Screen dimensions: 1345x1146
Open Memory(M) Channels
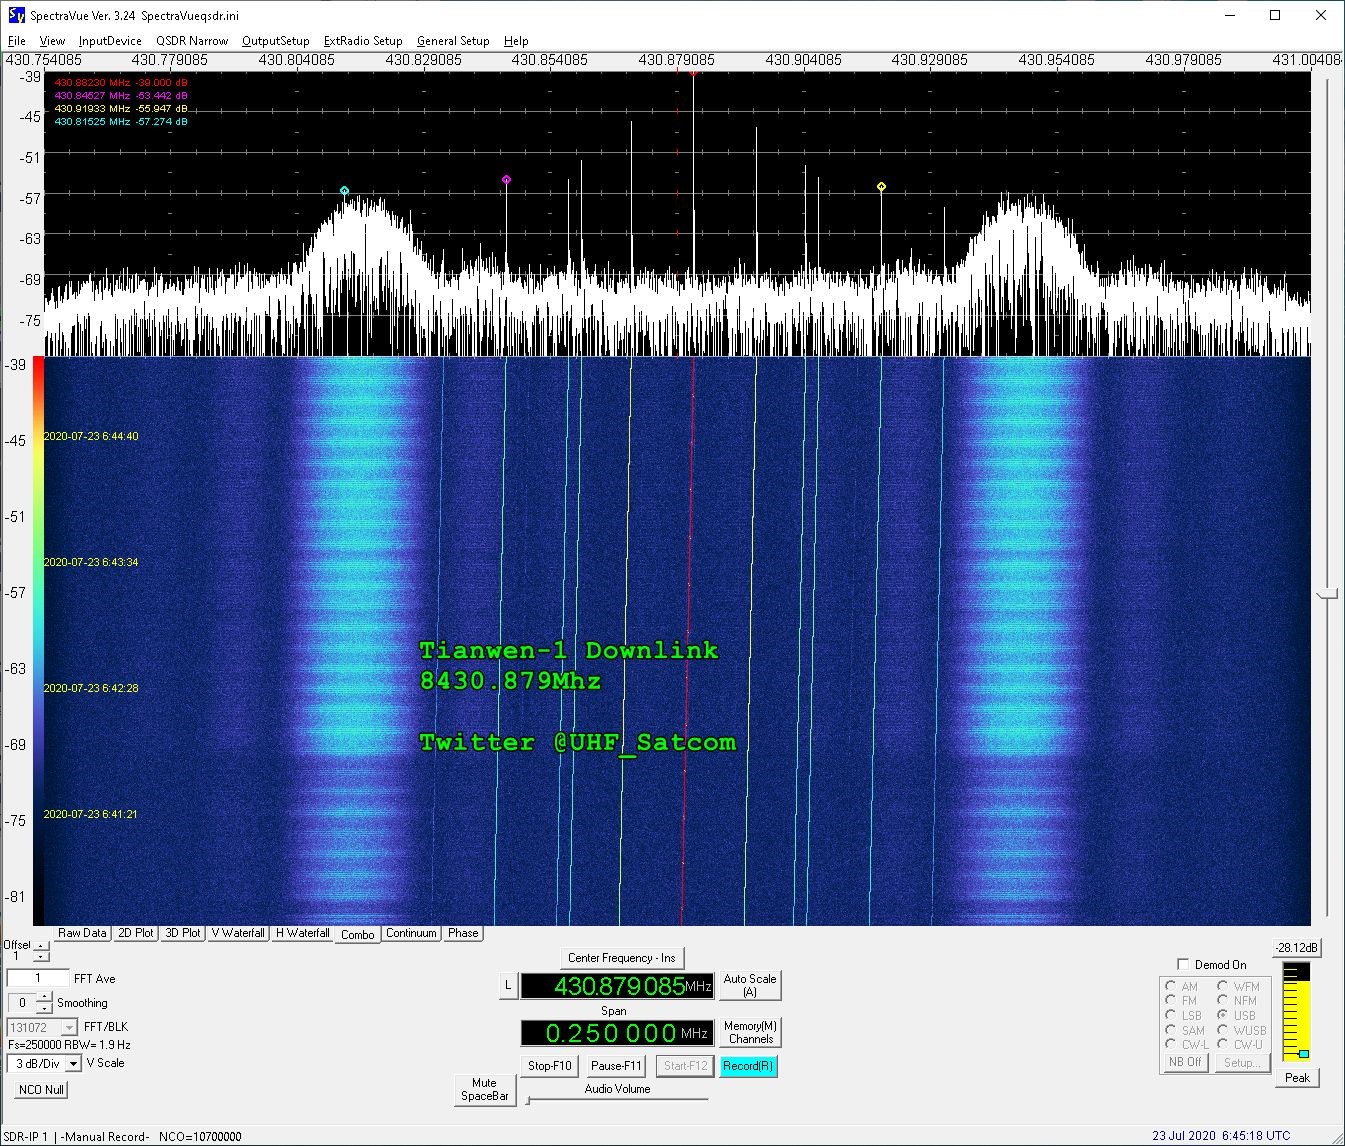(750, 1032)
